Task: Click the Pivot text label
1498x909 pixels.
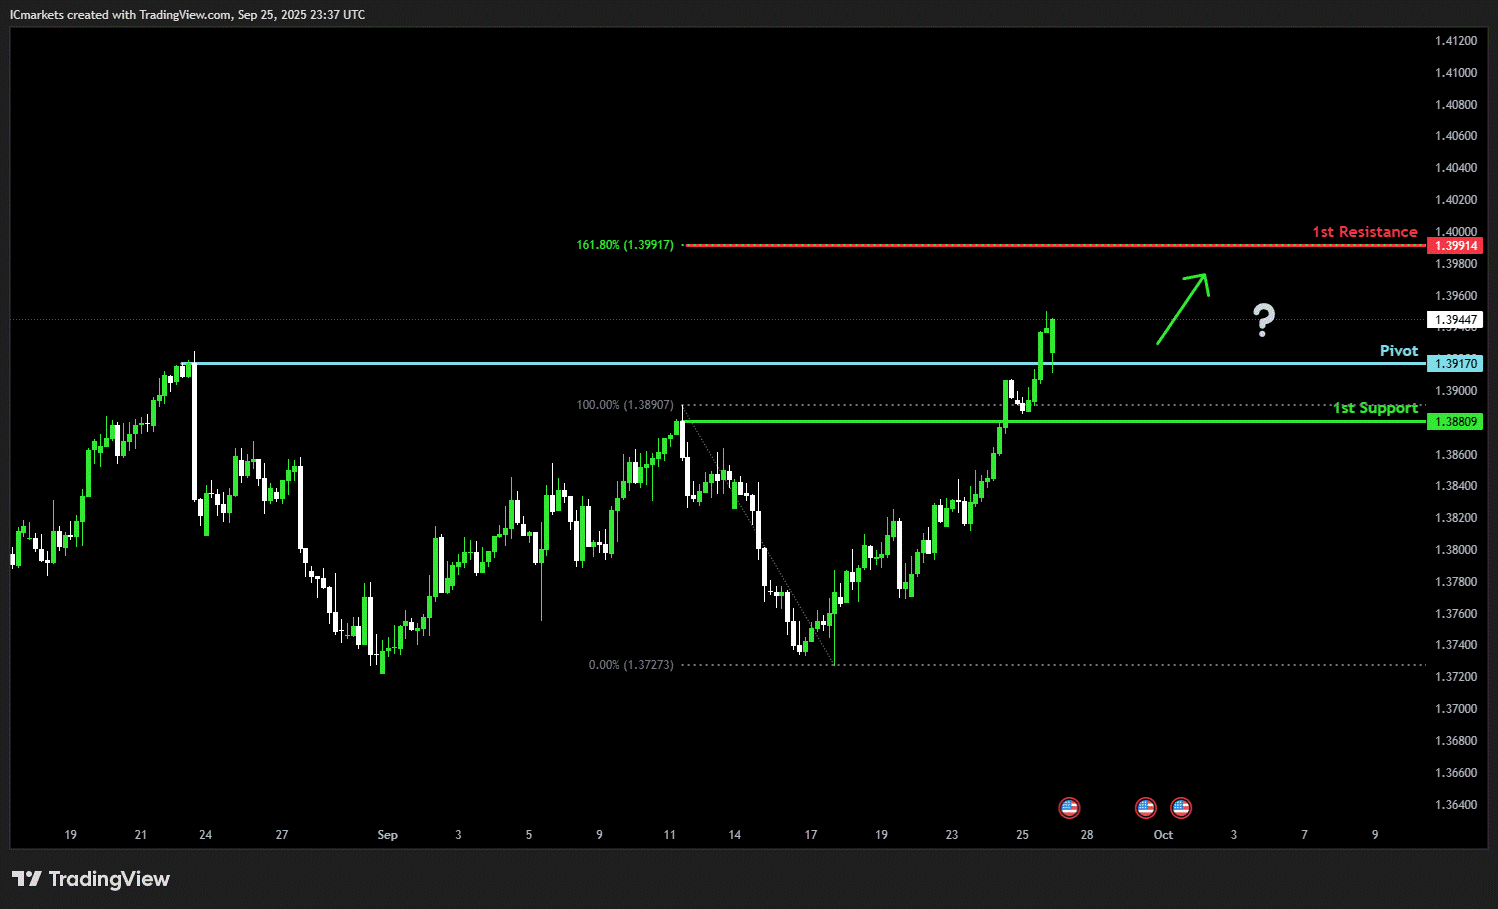Action: click(1399, 351)
